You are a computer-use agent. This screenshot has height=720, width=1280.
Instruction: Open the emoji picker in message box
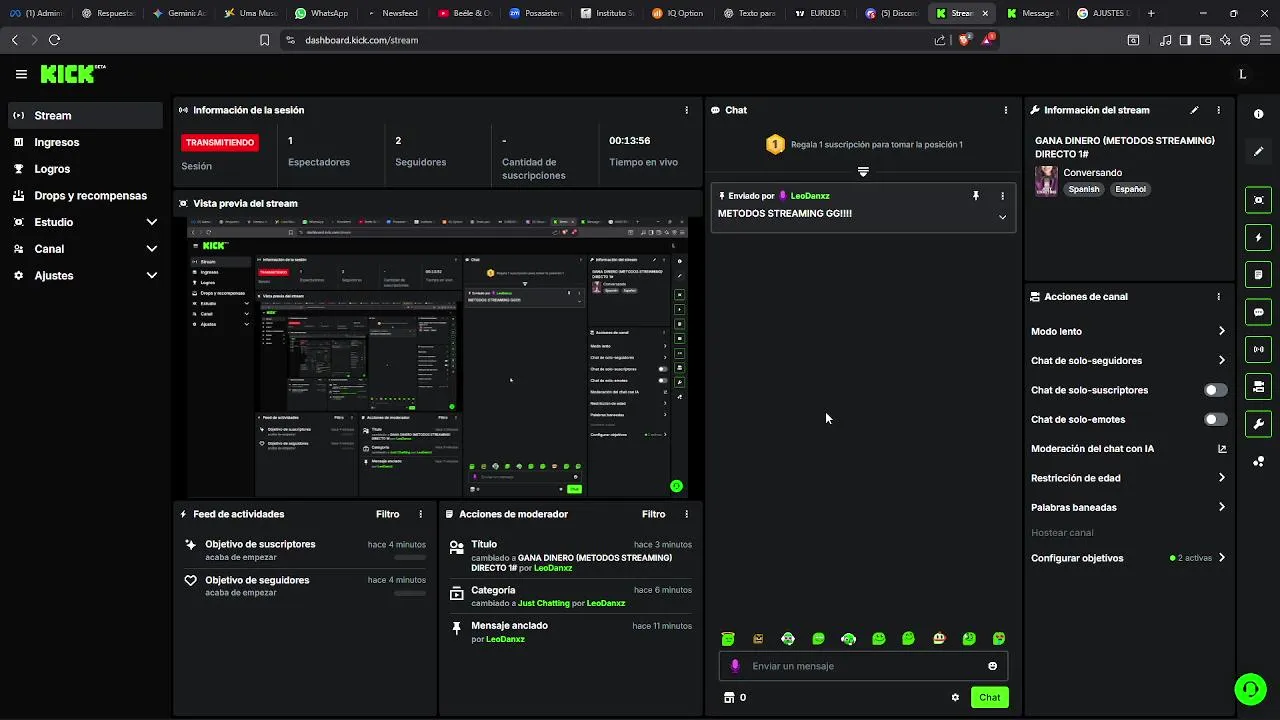992,666
